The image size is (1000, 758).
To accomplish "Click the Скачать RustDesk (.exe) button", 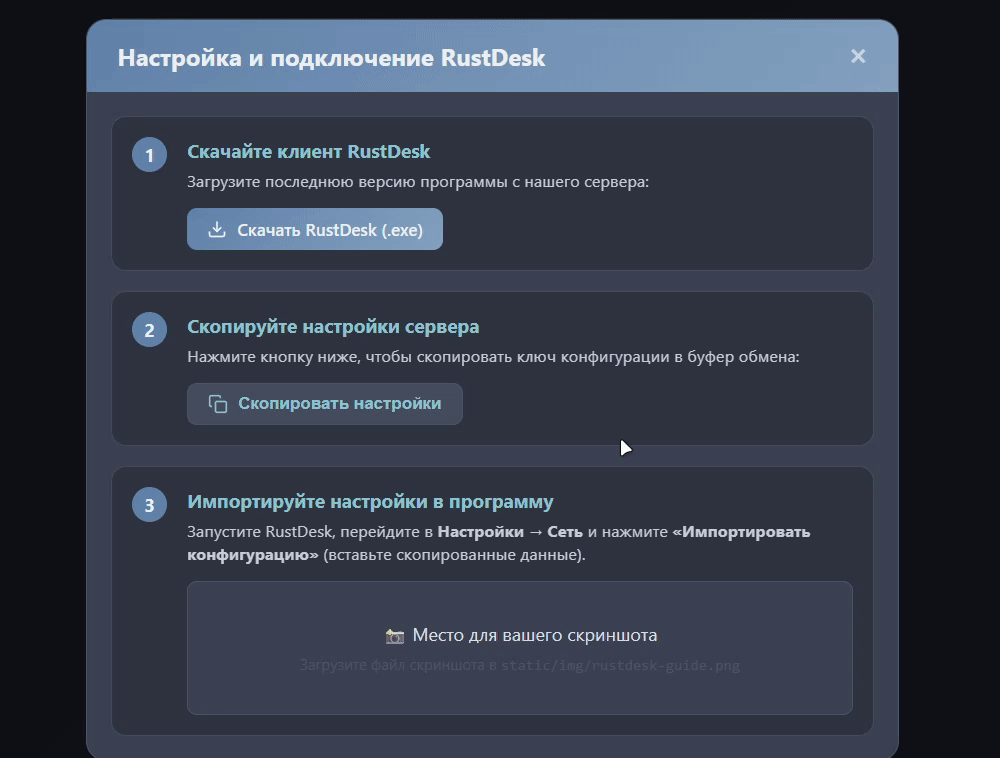I will coord(314,229).
